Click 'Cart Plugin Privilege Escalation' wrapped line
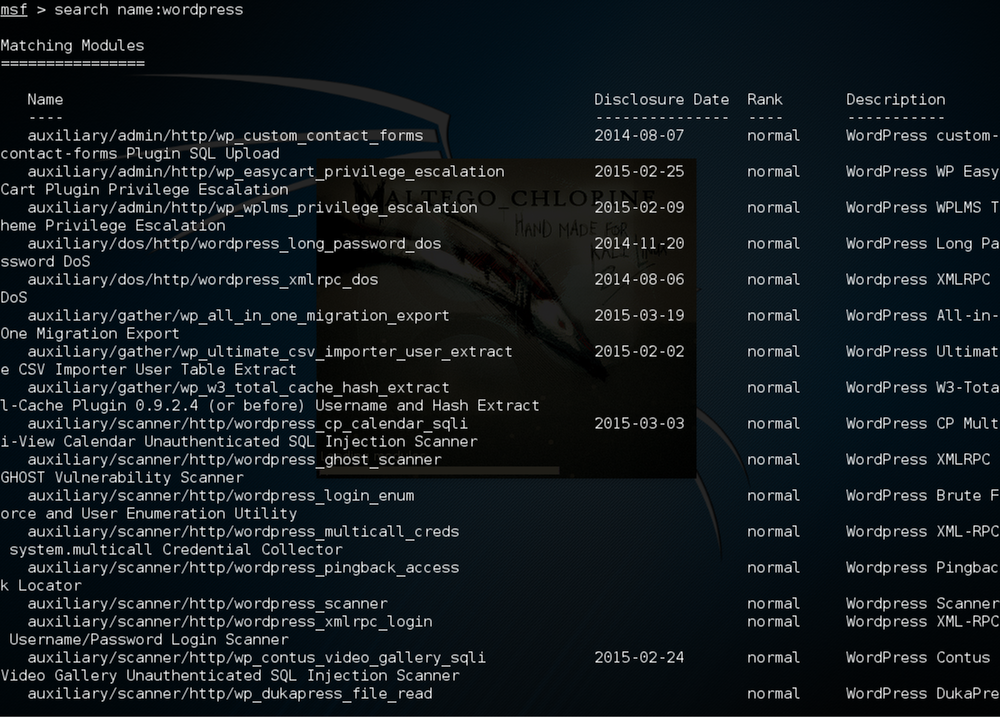The width and height of the screenshot is (1000, 717). (x=144, y=189)
